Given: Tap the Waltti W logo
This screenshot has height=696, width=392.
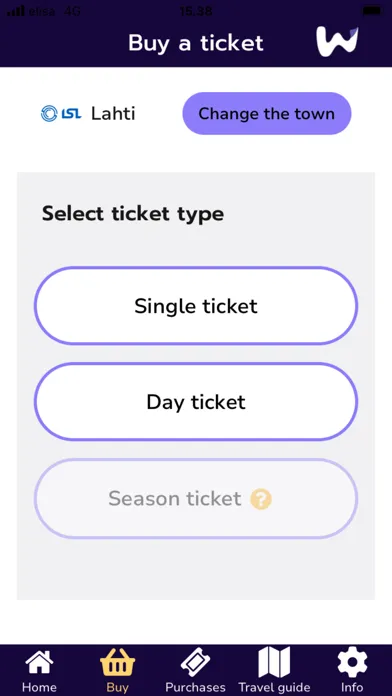Looking at the screenshot, I should coord(337,42).
